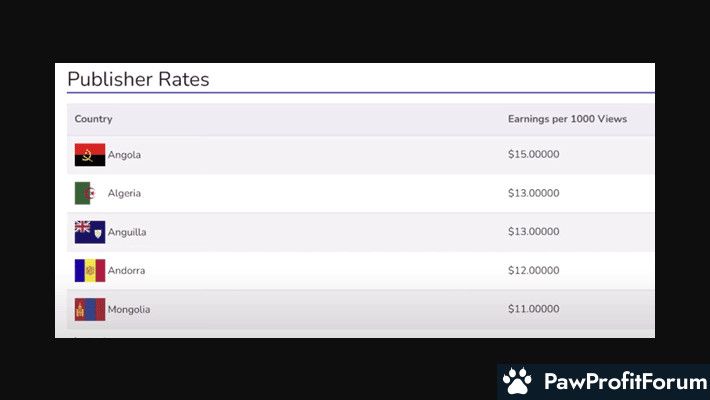Click Angola's $15.00000 earnings value
The height and width of the screenshot is (400, 710).
coord(533,155)
